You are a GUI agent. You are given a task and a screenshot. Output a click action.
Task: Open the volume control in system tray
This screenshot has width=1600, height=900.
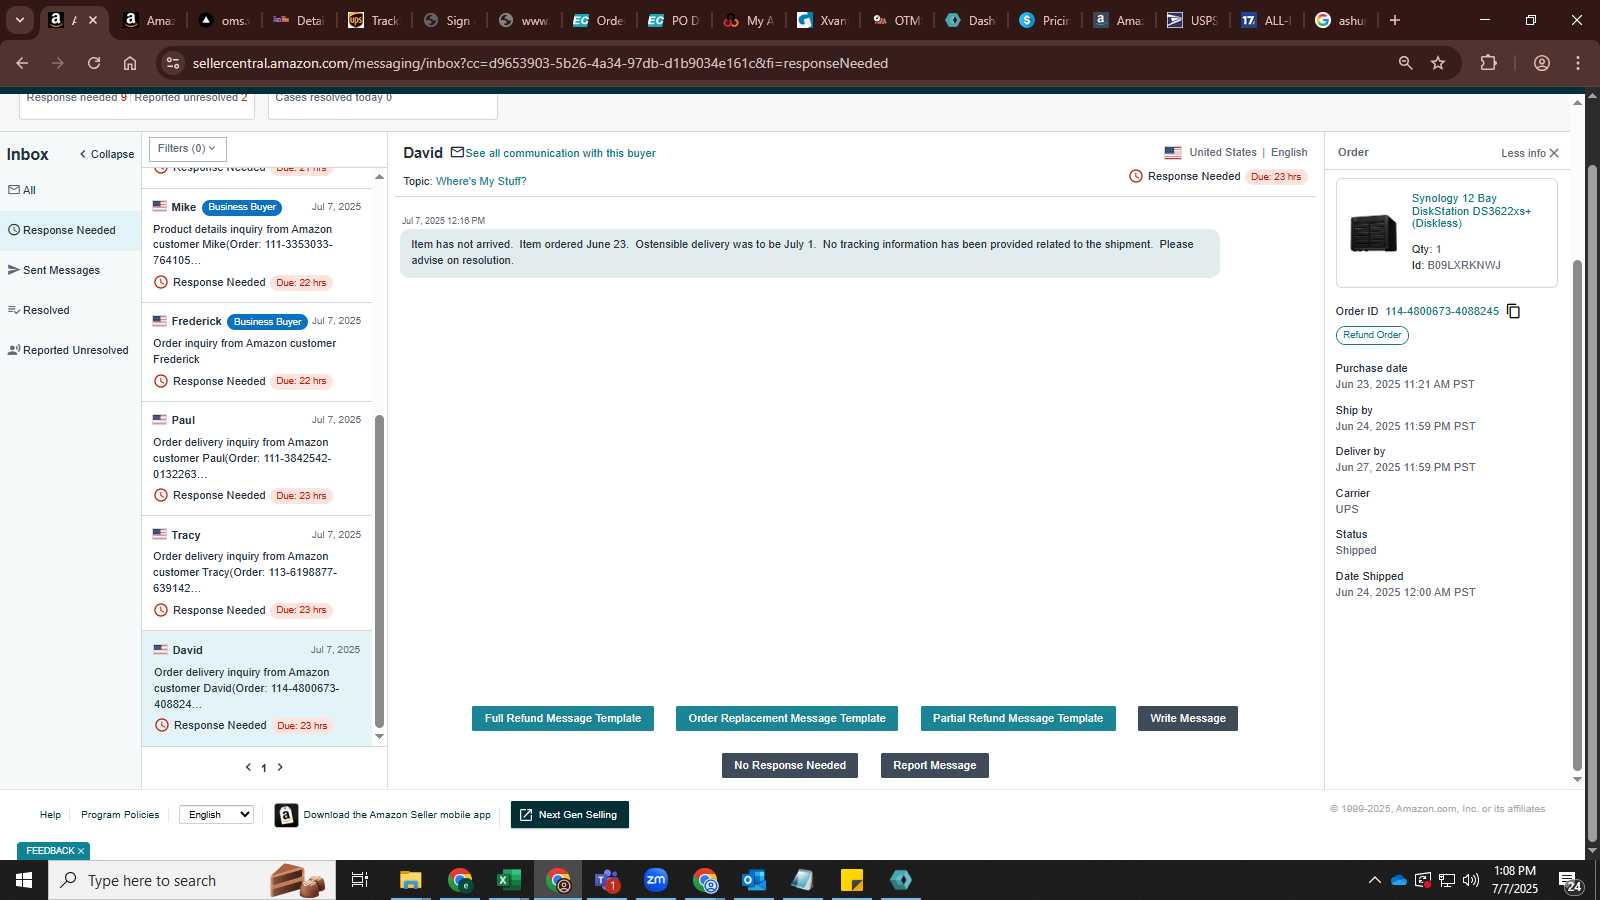tap(1471, 880)
